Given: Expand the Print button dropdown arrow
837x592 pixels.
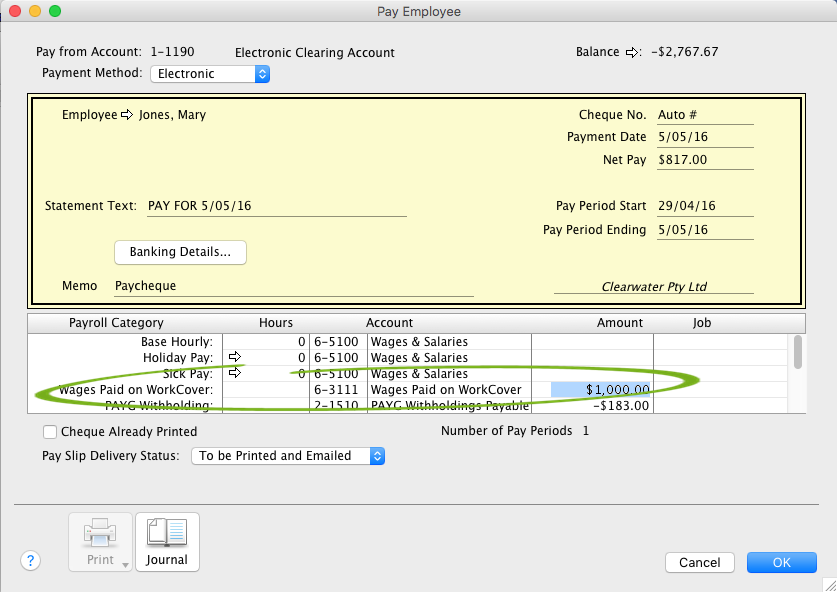Looking at the screenshot, I should coord(127,565).
